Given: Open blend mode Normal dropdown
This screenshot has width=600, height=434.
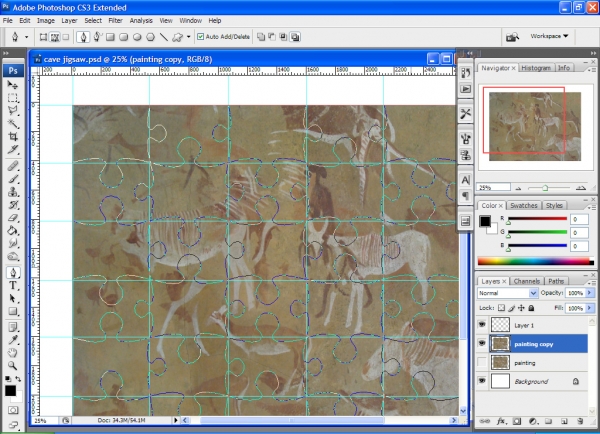Looking at the screenshot, I should 533,293.
